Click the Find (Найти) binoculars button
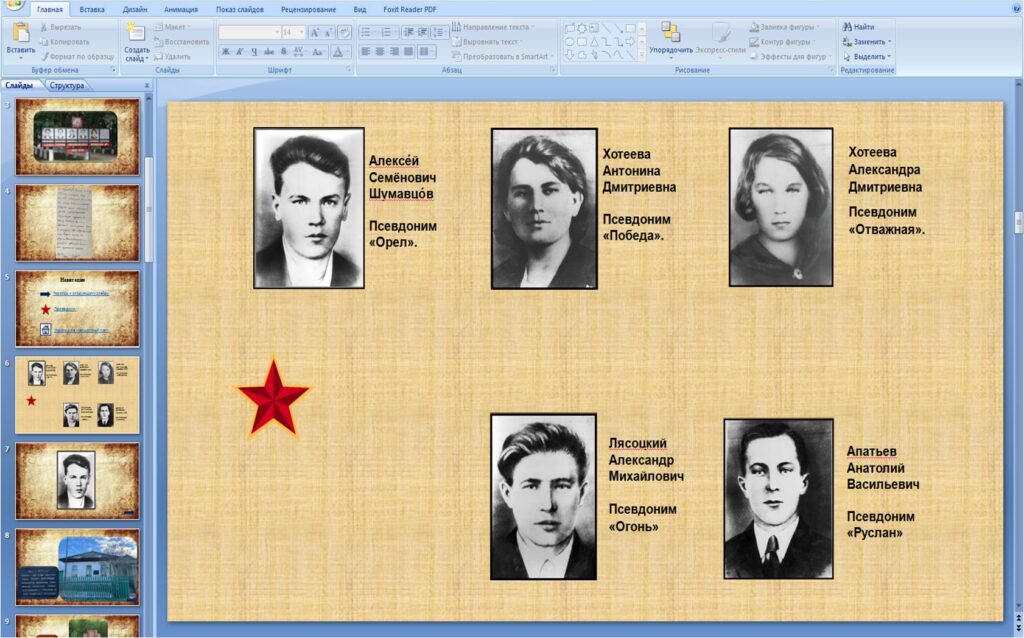The image size is (1024, 638). (x=858, y=27)
